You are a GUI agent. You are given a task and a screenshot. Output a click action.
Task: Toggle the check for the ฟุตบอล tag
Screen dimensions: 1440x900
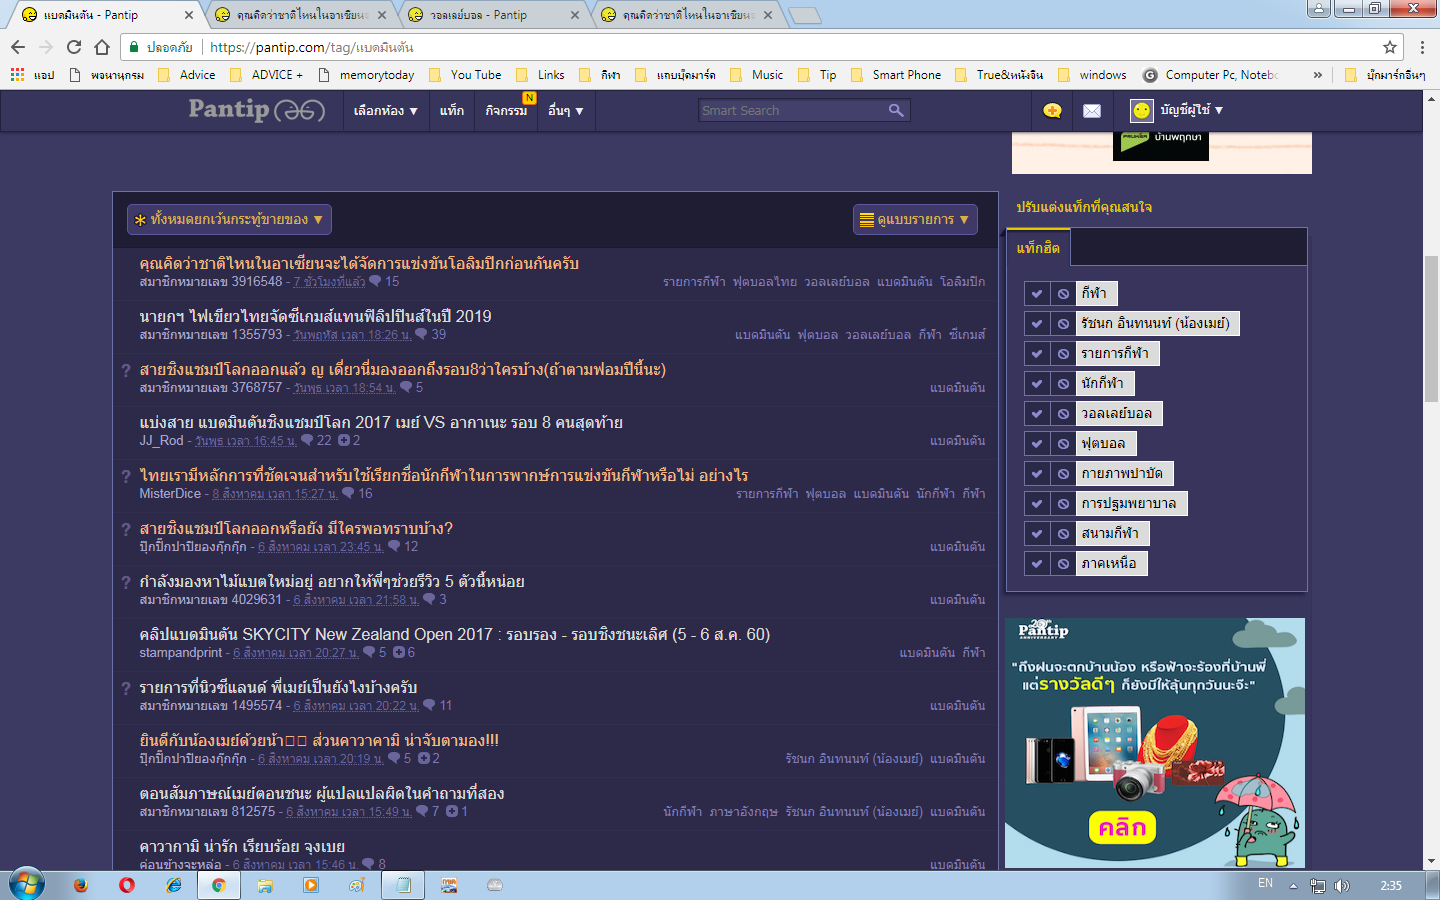point(1037,444)
